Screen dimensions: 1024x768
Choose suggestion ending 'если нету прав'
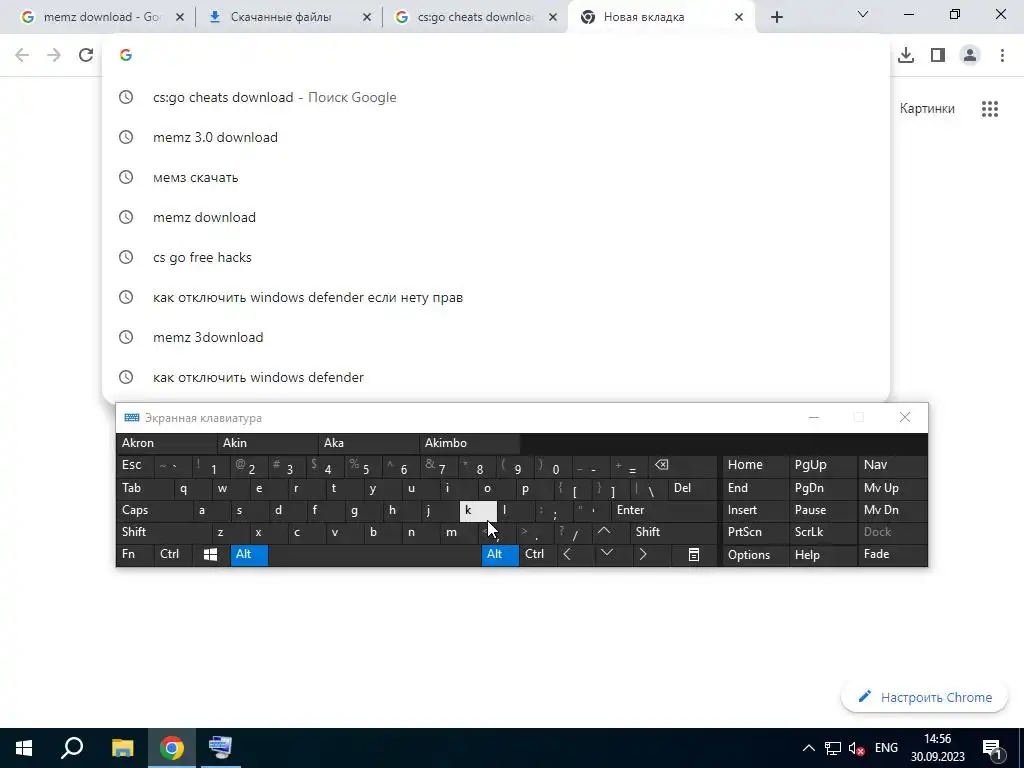(496, 297)
